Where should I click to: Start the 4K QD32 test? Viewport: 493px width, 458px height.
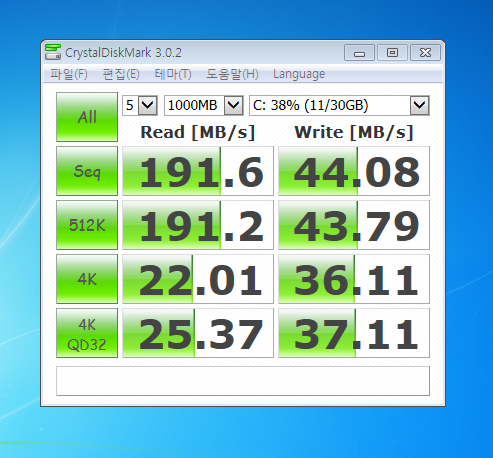coord(87,333)
